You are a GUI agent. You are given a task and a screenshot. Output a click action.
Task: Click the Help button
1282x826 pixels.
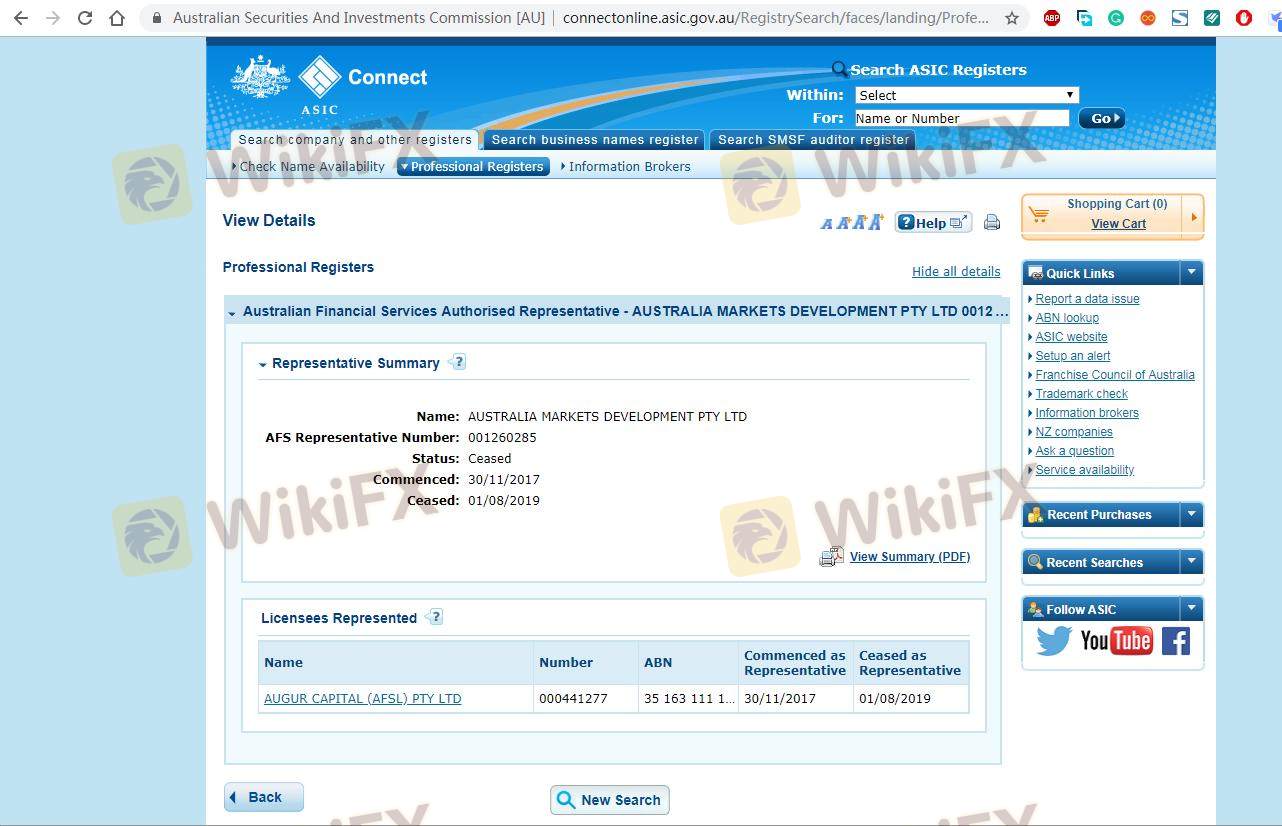[x=933, y=223]
